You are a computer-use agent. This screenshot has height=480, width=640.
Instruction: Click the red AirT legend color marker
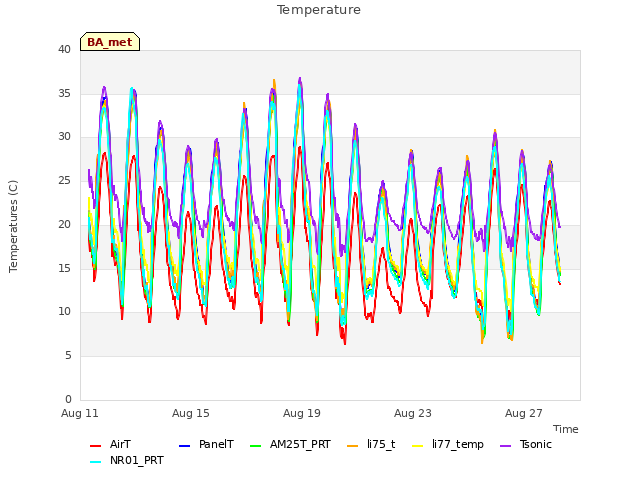[96, 446]
